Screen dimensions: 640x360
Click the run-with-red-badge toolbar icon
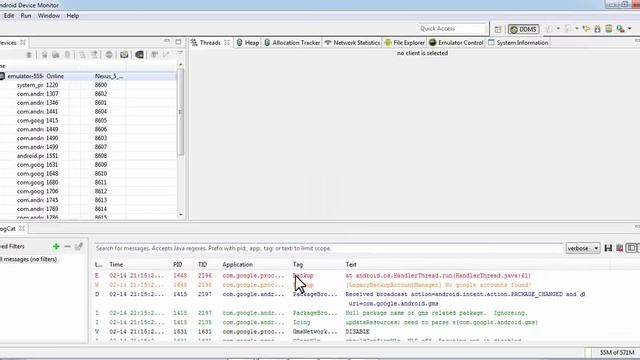(x=620, y=29)
